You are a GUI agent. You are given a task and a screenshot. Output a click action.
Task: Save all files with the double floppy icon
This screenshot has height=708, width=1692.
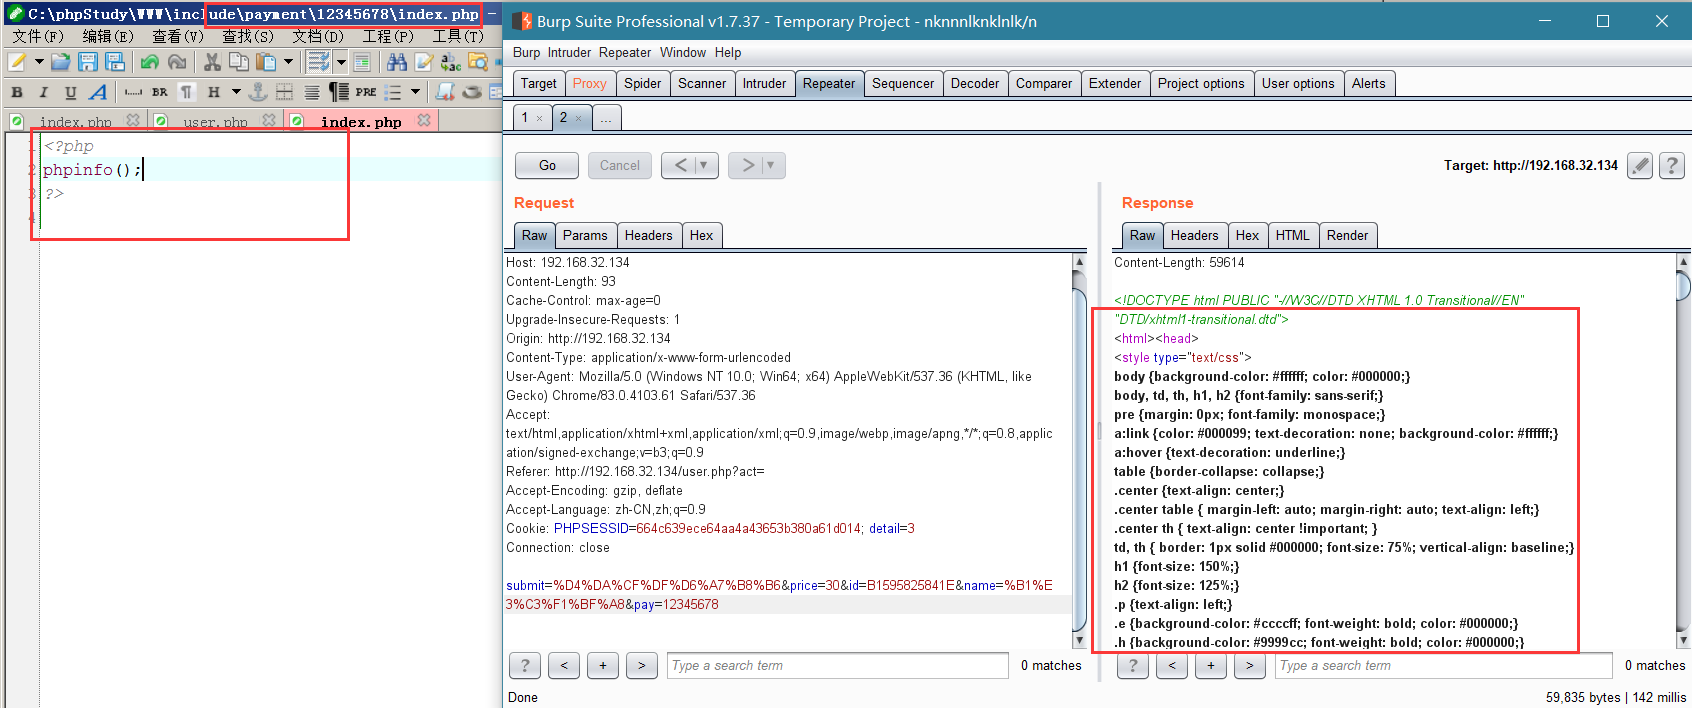click(115, 62)
